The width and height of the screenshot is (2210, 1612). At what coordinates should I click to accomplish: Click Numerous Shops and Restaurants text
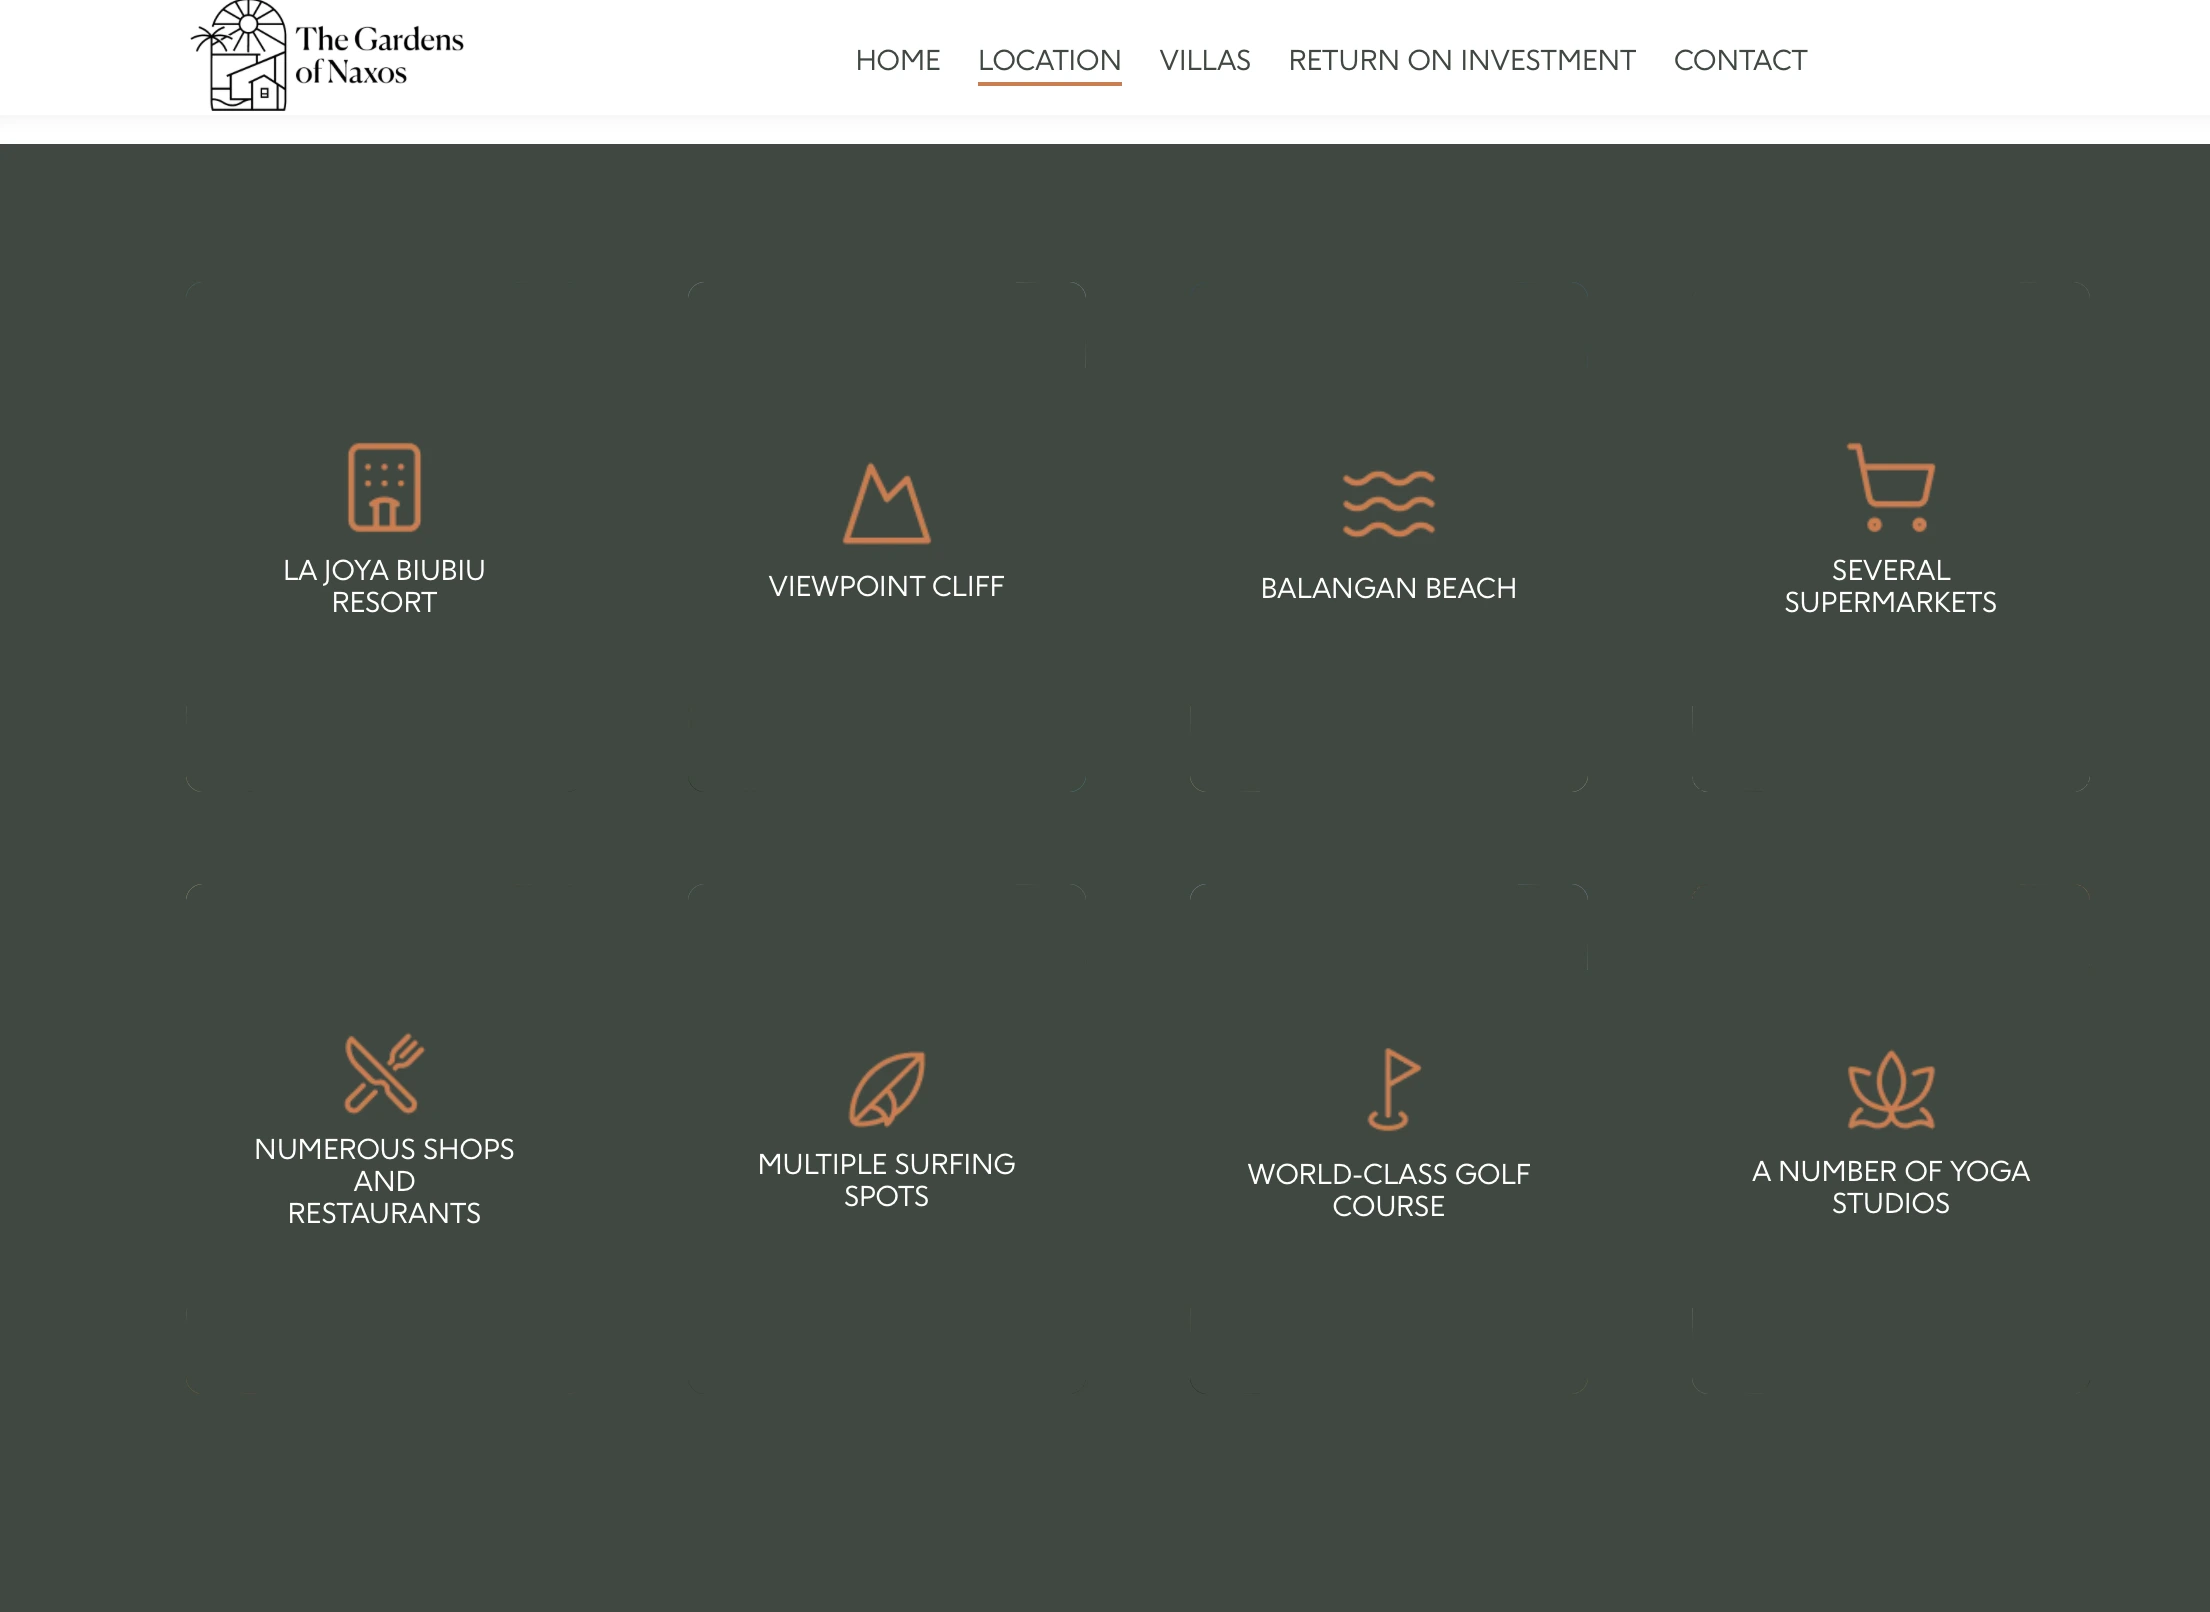coord(384,1181)
